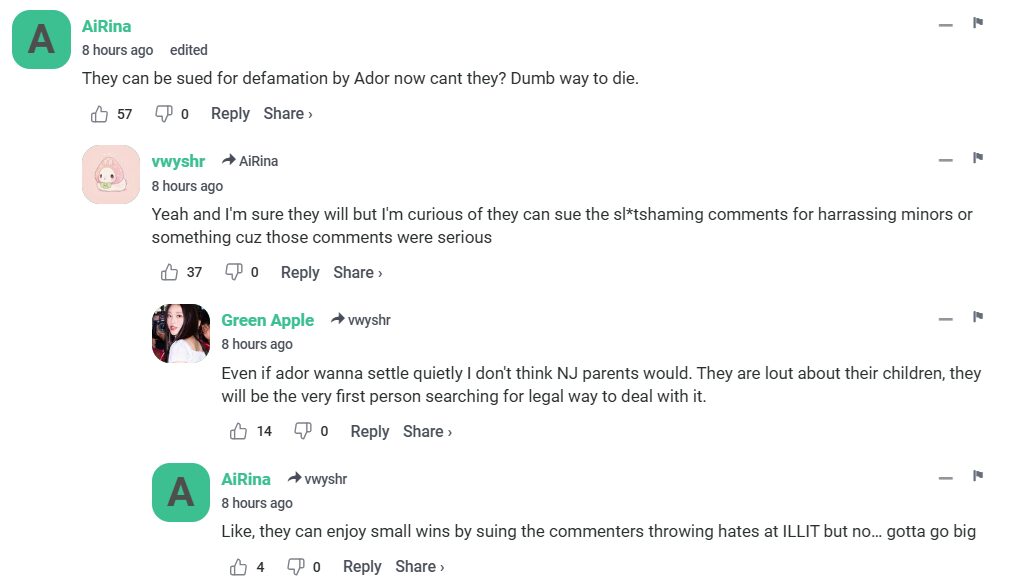Click vwyshr's pink bunny avatar
The height and width of the screenshot is (587, 1009).
111,174
